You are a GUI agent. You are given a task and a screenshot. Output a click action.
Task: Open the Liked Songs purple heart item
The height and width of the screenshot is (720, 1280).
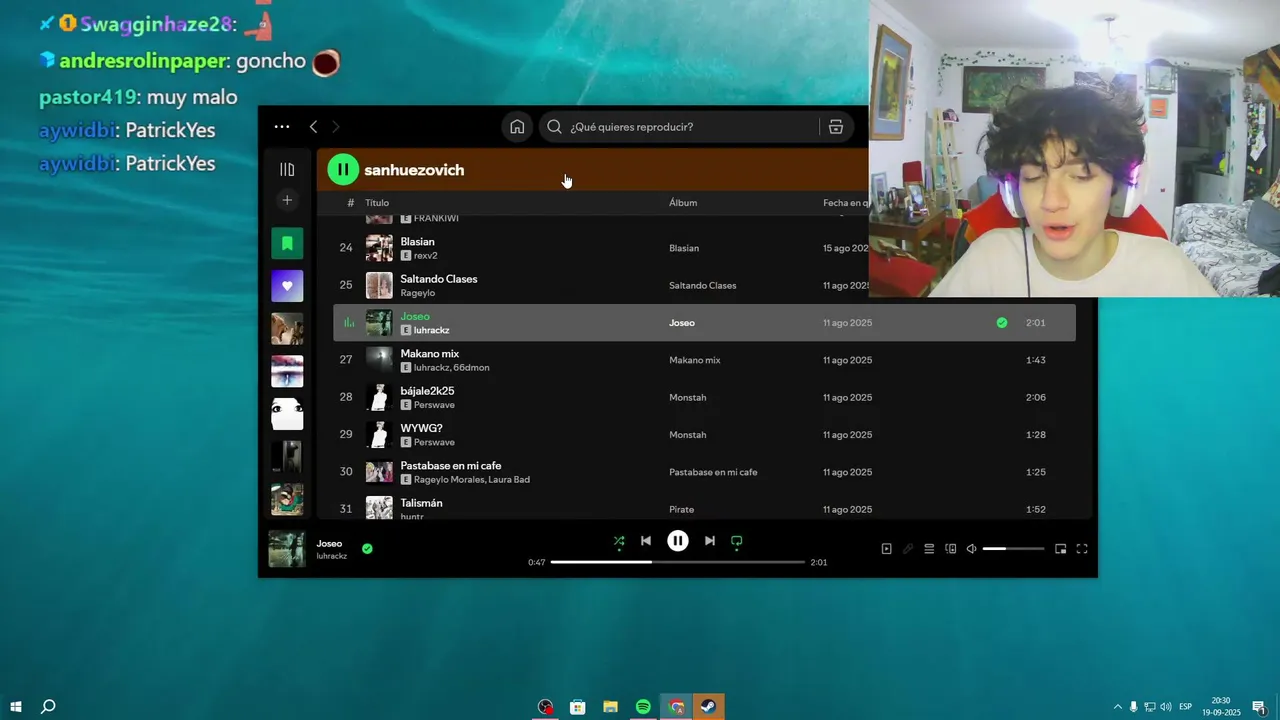click(x=287, y=286)
